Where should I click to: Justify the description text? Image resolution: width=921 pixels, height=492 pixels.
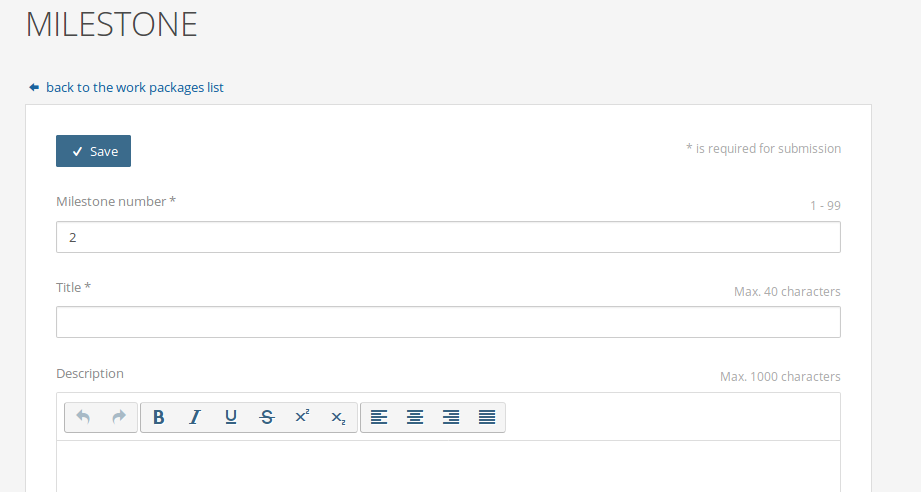487,417
